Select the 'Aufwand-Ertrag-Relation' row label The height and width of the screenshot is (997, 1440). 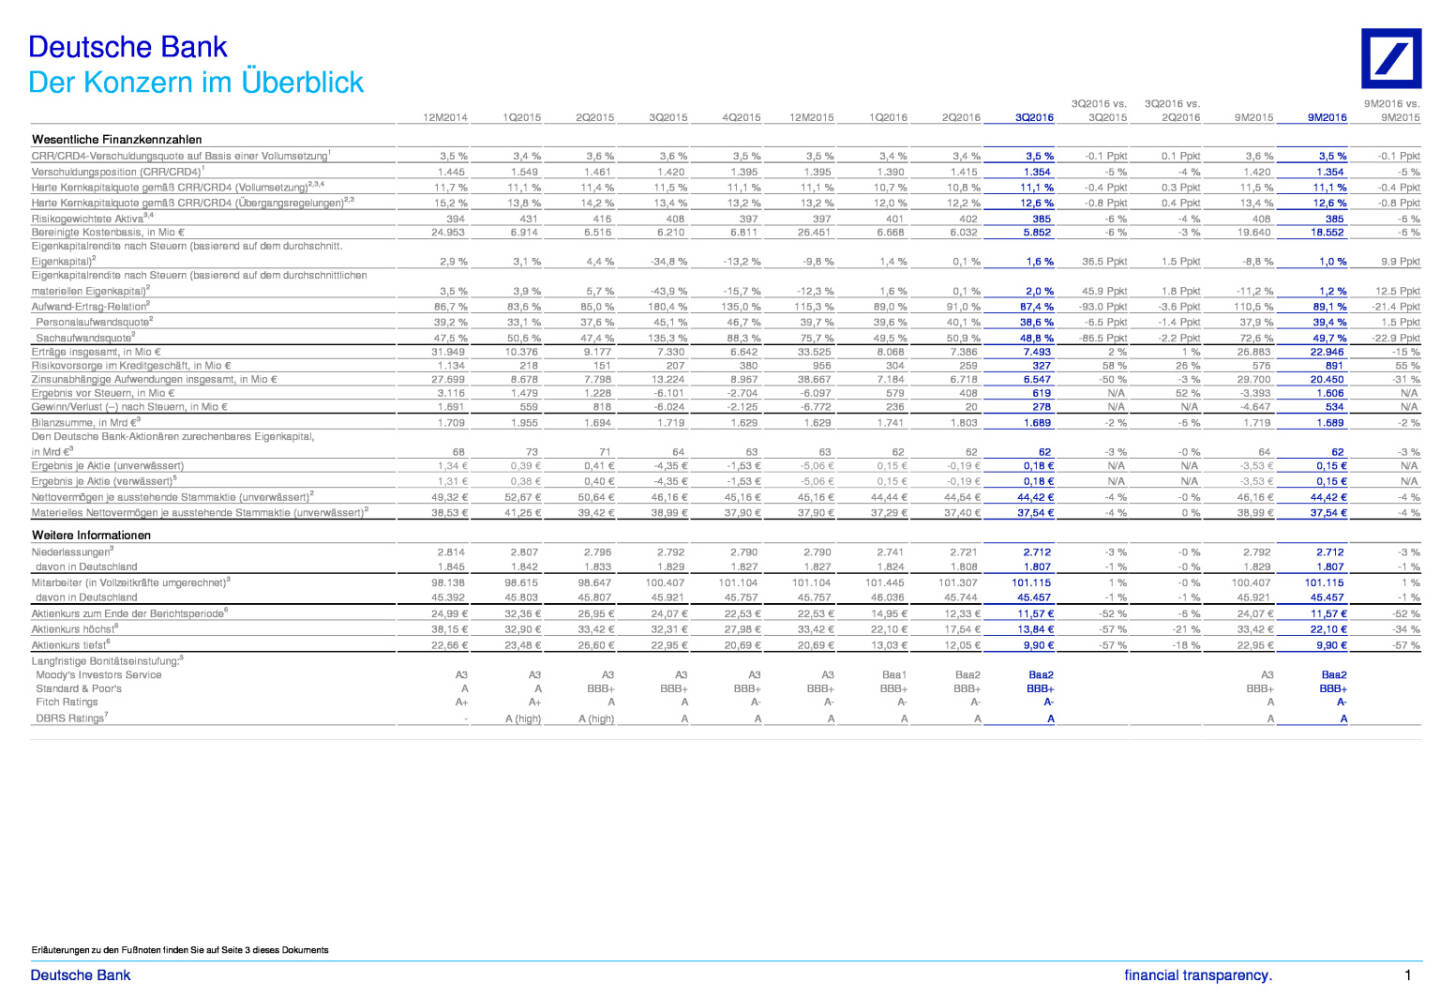coord(91,307)
